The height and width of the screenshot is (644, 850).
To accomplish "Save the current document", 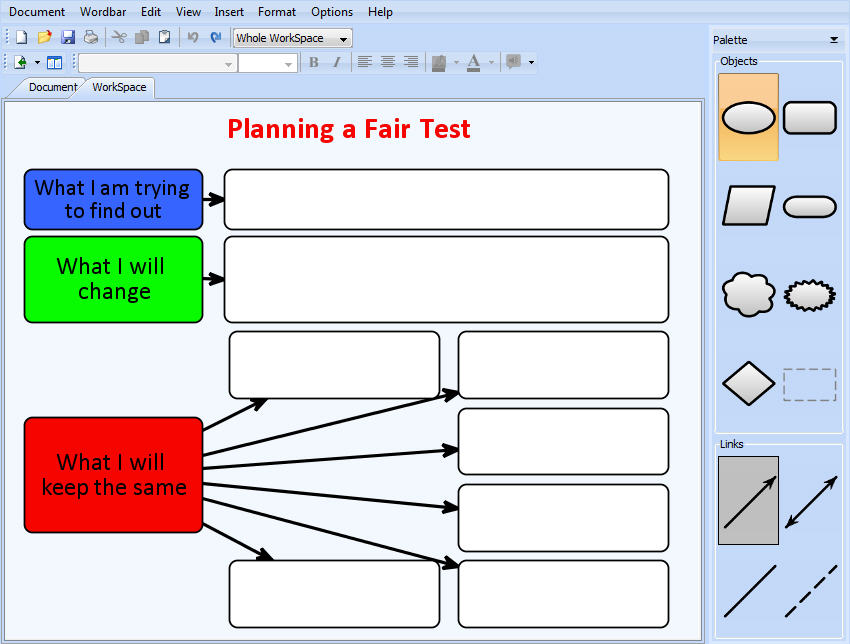I will point(67,36).
